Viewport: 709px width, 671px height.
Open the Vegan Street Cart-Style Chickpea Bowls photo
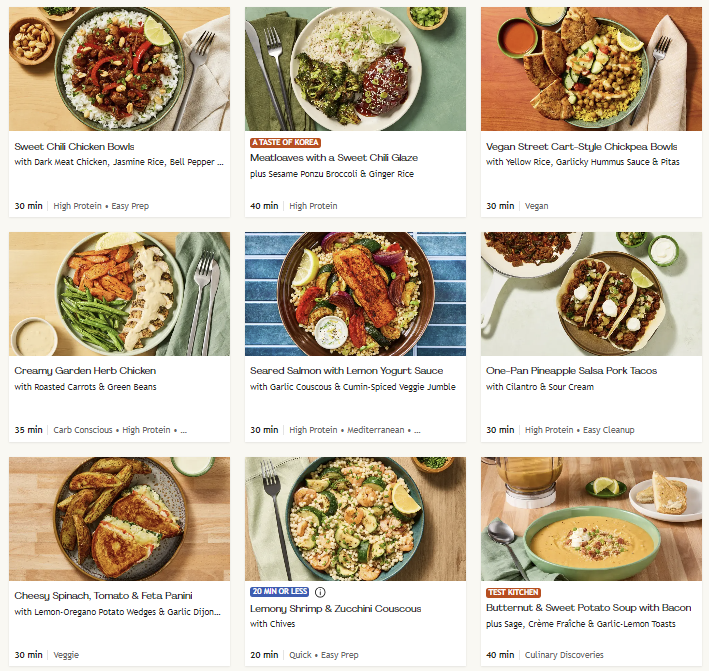591,69
